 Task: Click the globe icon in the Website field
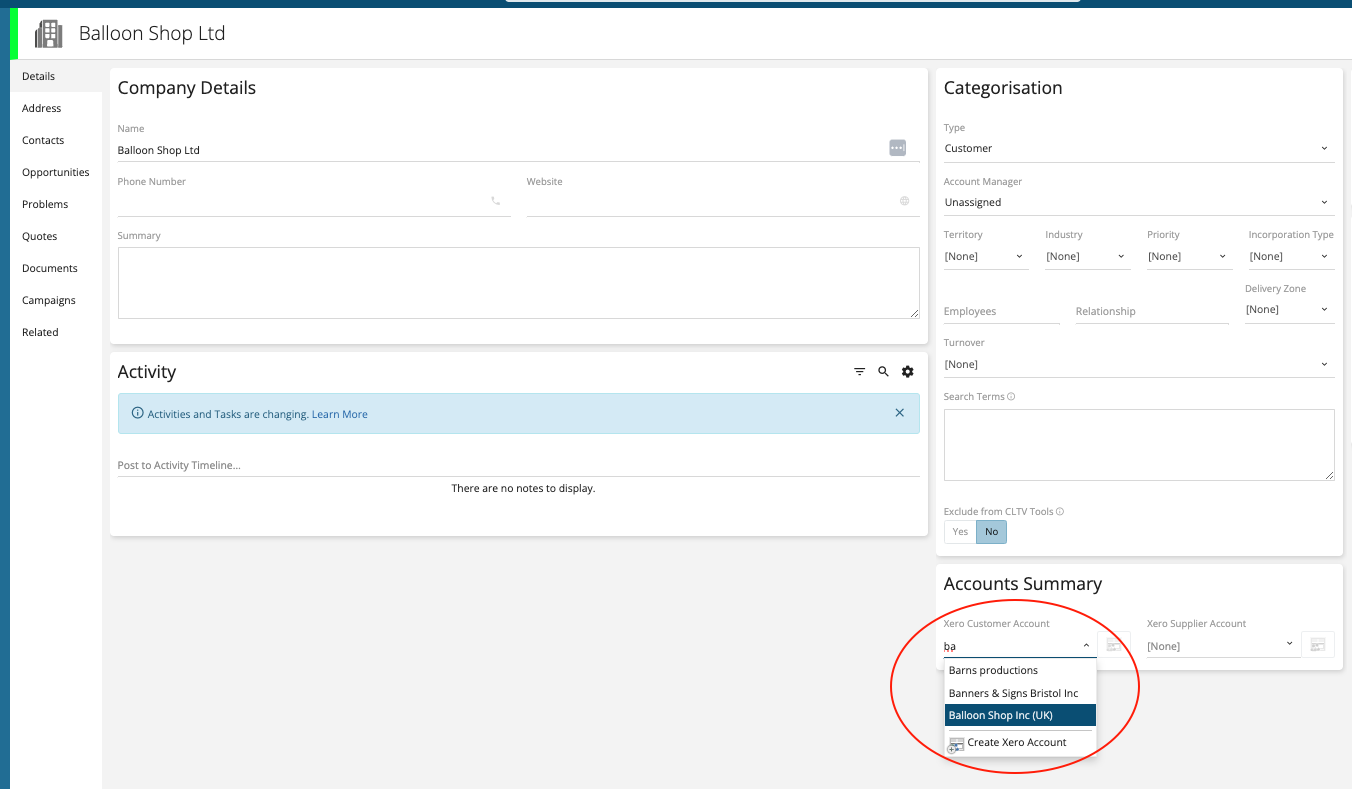click(904, 201)
